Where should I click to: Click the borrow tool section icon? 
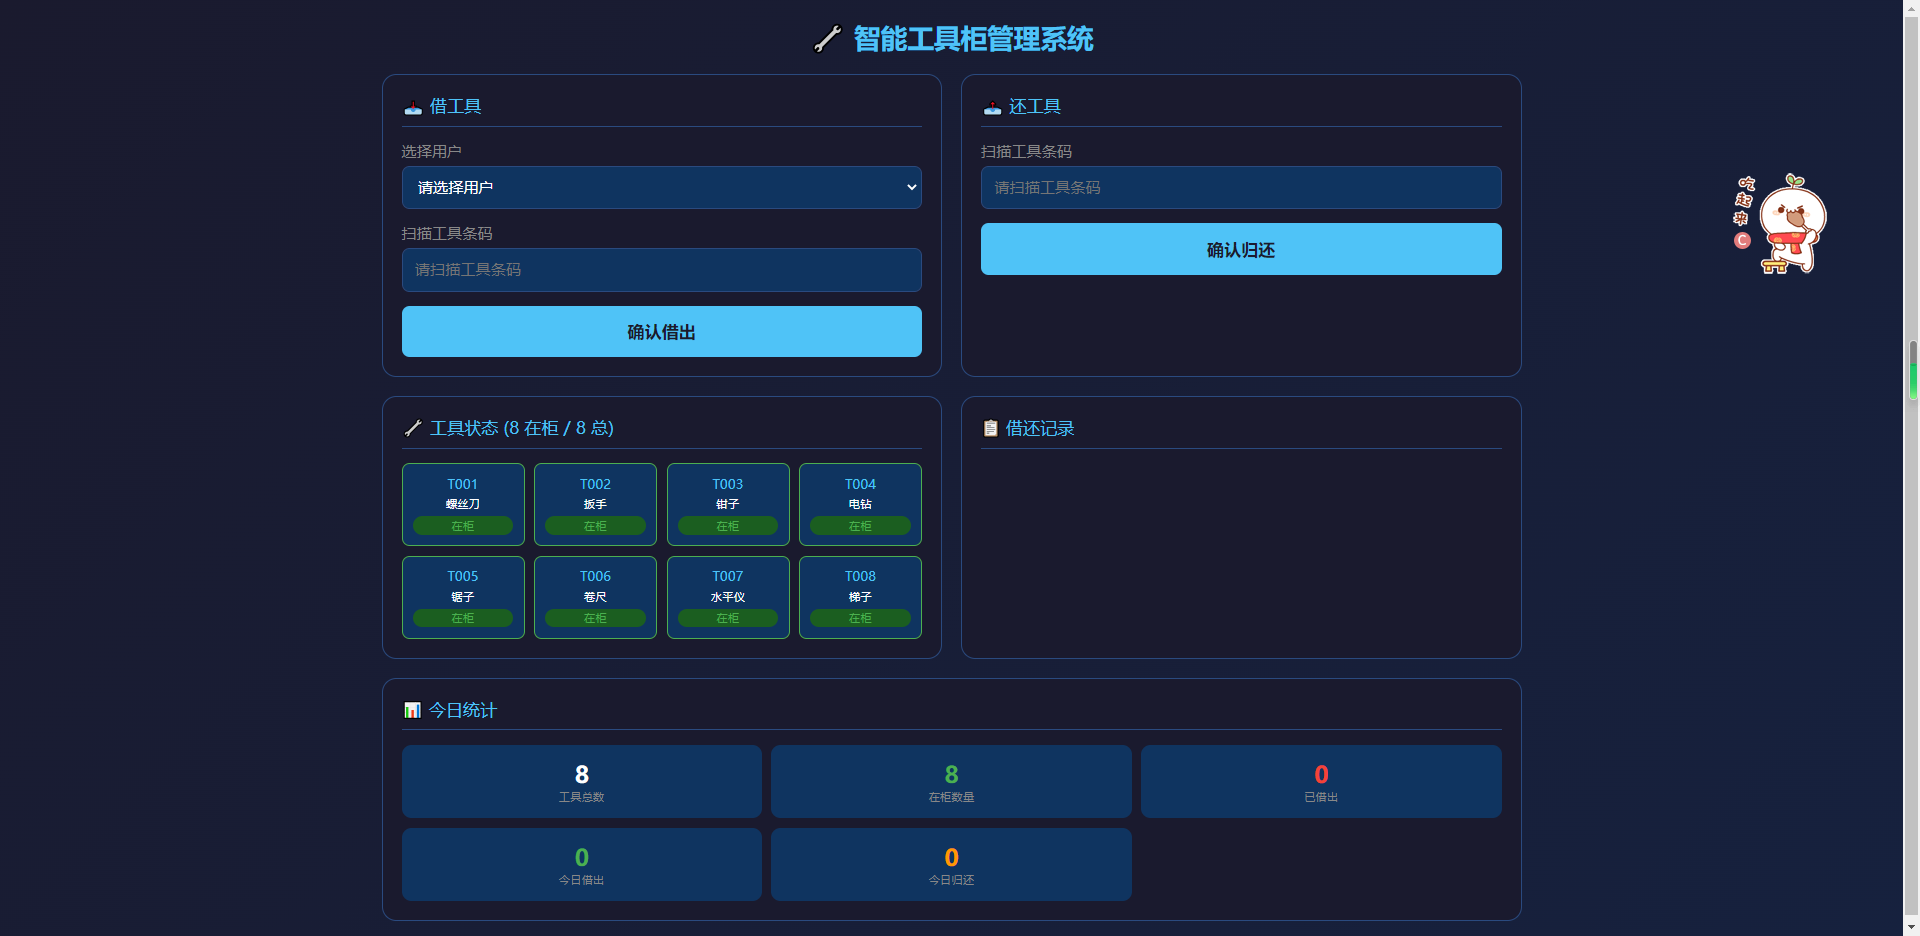pyautogui.click(x=412, y=107)
